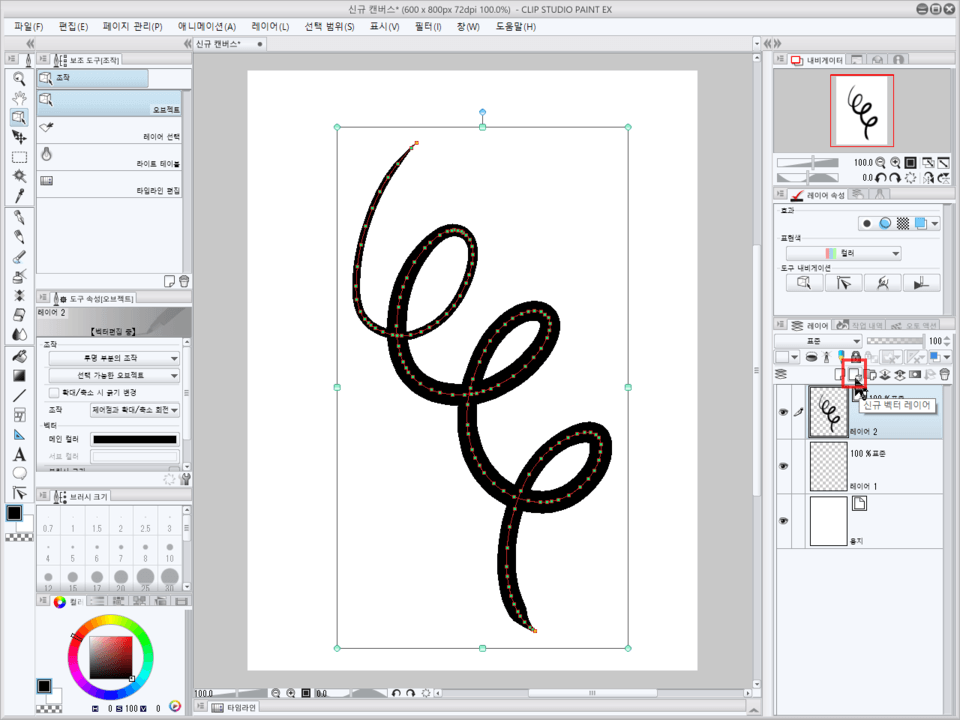
Task: Select the Eraser tool
Action: pyautogui.click(x=19, y=315)
